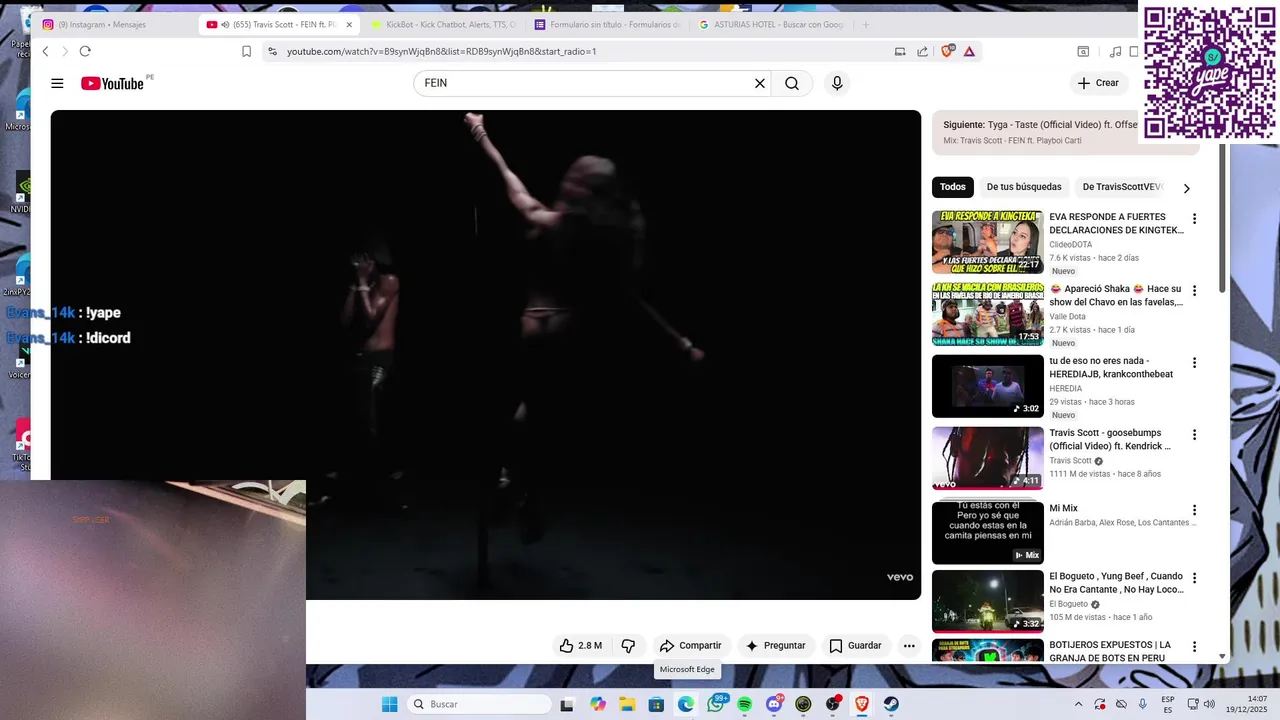1280x720 pixels.
Task: Open the Windows Start menu
Action: tap(389, 704)
